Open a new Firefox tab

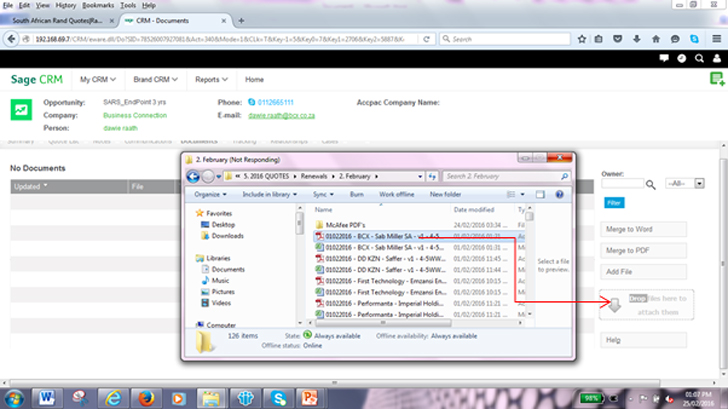click(x=241, y=20)
